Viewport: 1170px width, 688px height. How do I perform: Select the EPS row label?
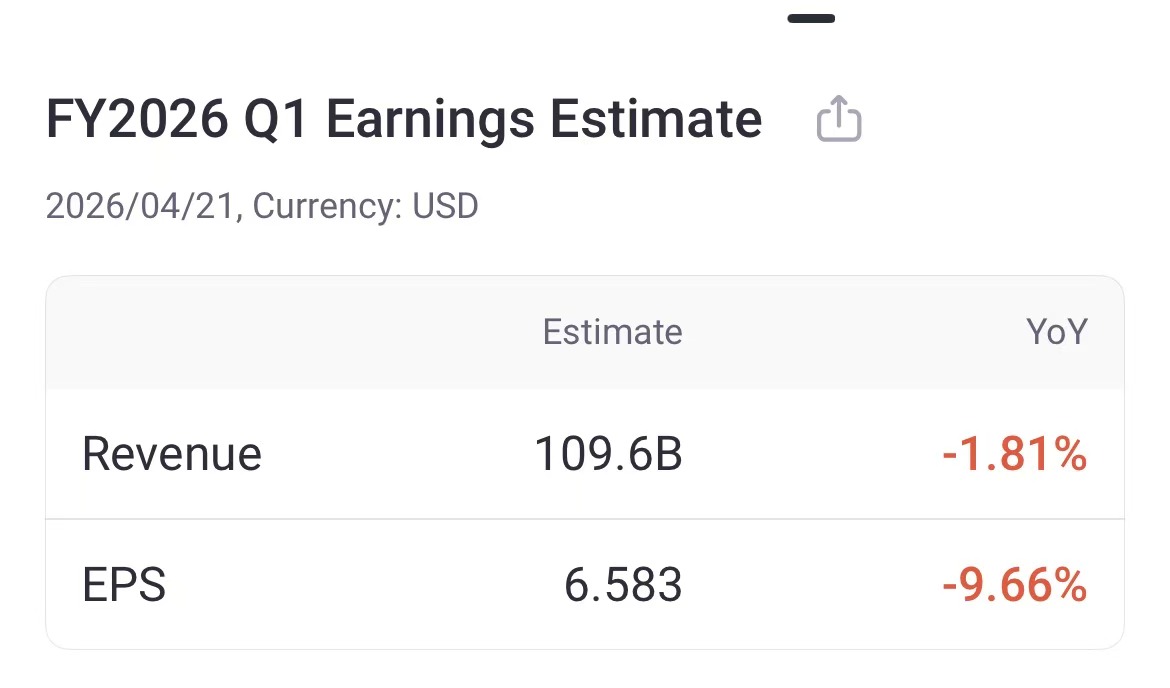(124, 585)
